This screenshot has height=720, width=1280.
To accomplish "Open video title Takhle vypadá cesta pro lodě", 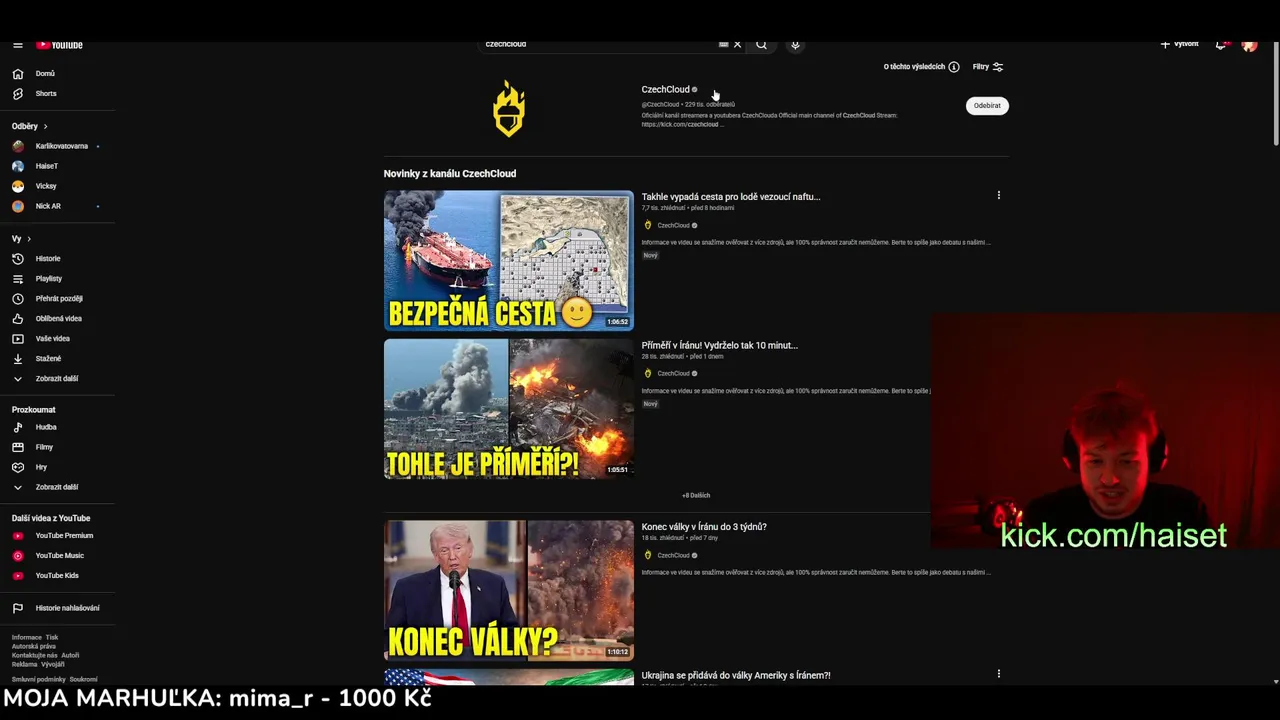I will (x=730, y=197).
